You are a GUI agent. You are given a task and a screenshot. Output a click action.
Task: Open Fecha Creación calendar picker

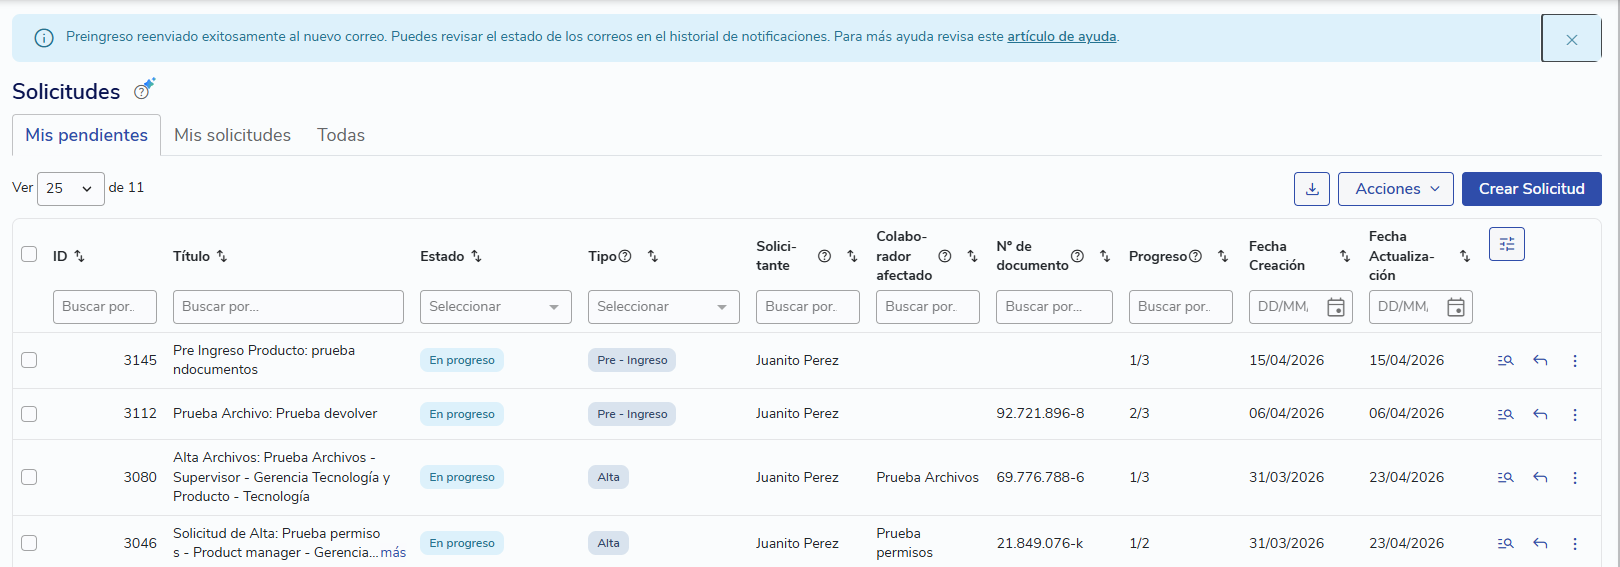[1335, 307]
